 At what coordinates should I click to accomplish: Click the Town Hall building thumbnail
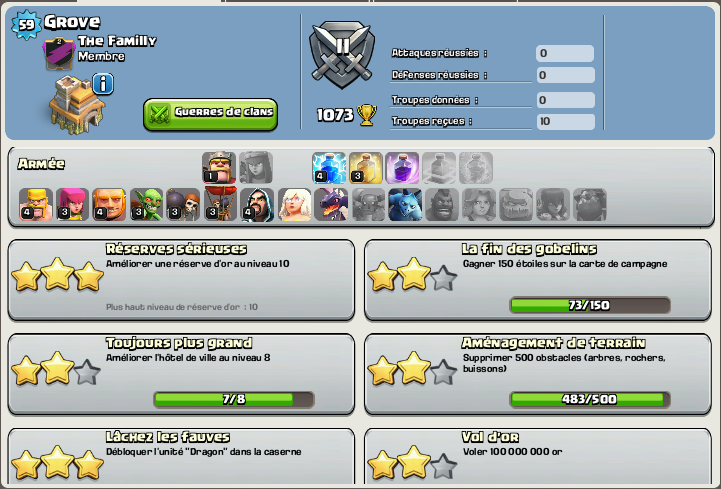(x=76, y=105)
